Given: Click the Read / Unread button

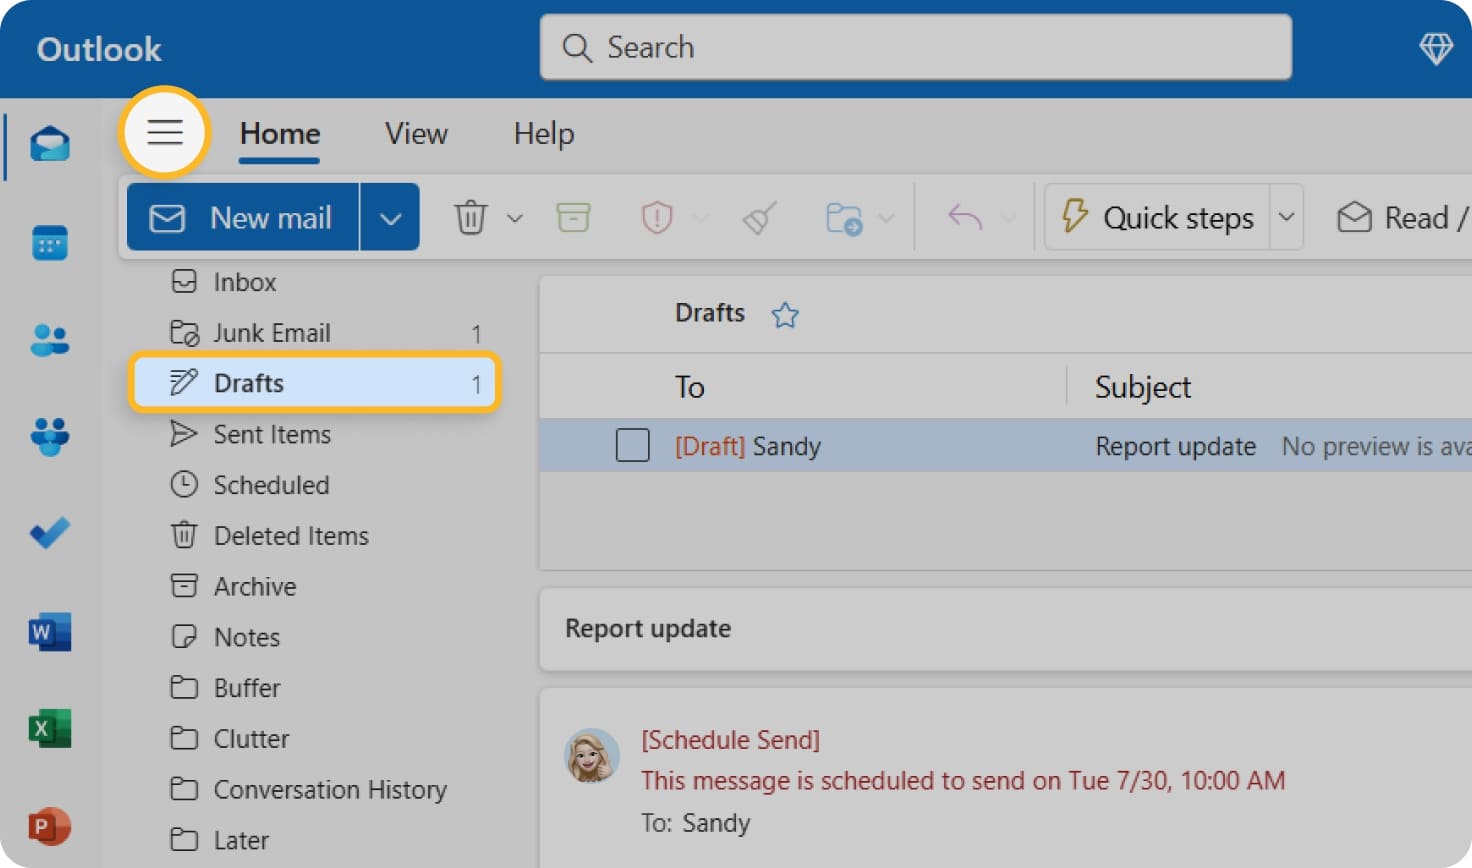Looking at the screenshot, I should pyautogui.click(x=1402, y=217).
